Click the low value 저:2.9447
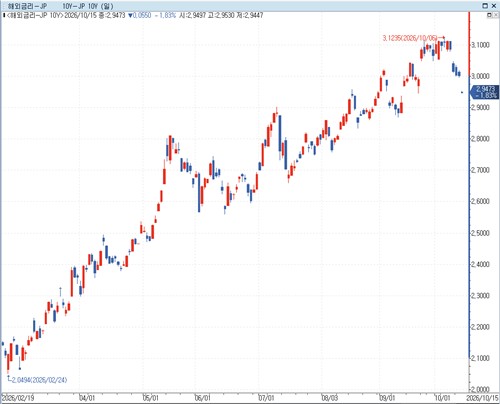The height and width of the screenshot is (404, 500). coord(250,15)
